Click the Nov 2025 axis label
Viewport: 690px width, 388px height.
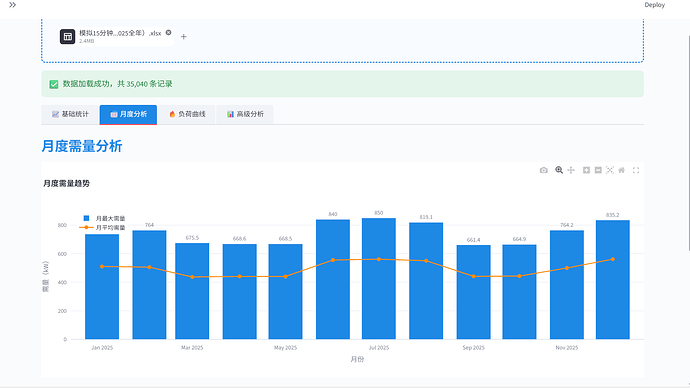coord(567,348)
